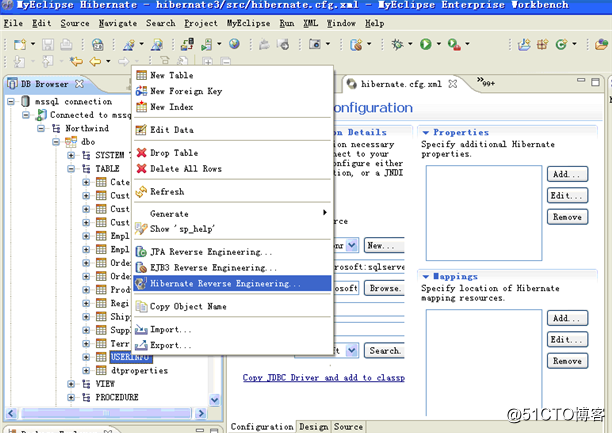This screenshot has width=615, height=433.
Task: Open the Generate submenu
Action: (232, 213)
